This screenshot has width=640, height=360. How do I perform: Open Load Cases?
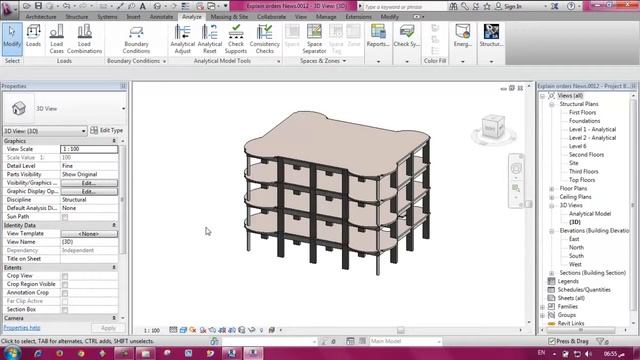[x=57, y=39]
